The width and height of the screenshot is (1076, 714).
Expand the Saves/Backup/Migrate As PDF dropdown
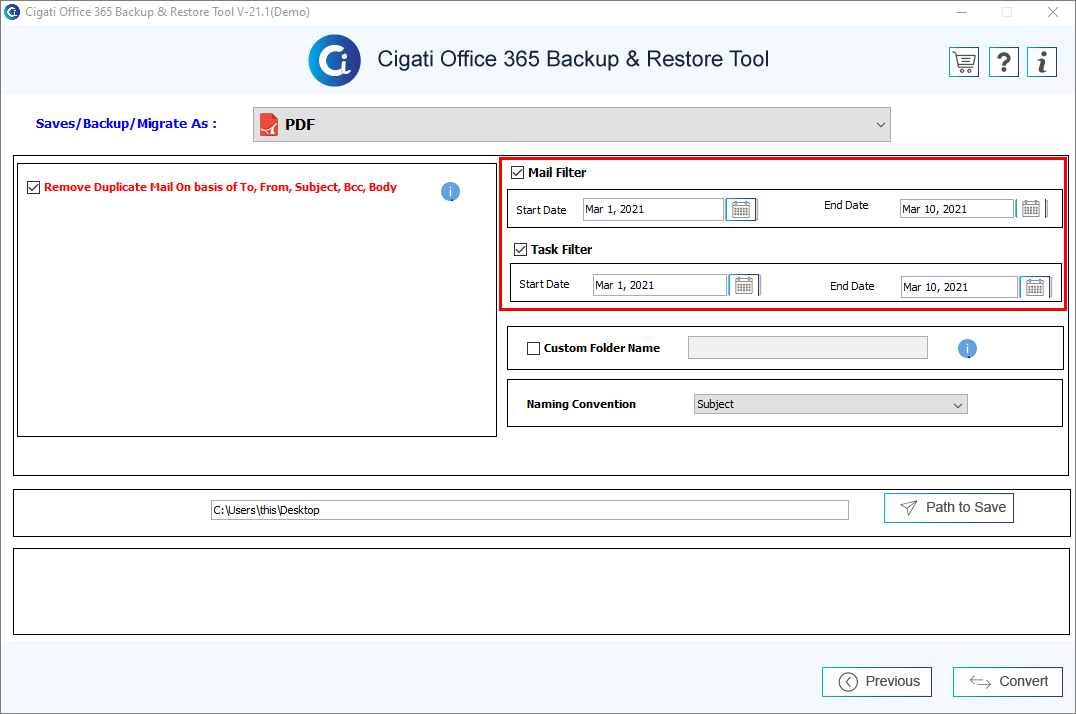[572, 124]
